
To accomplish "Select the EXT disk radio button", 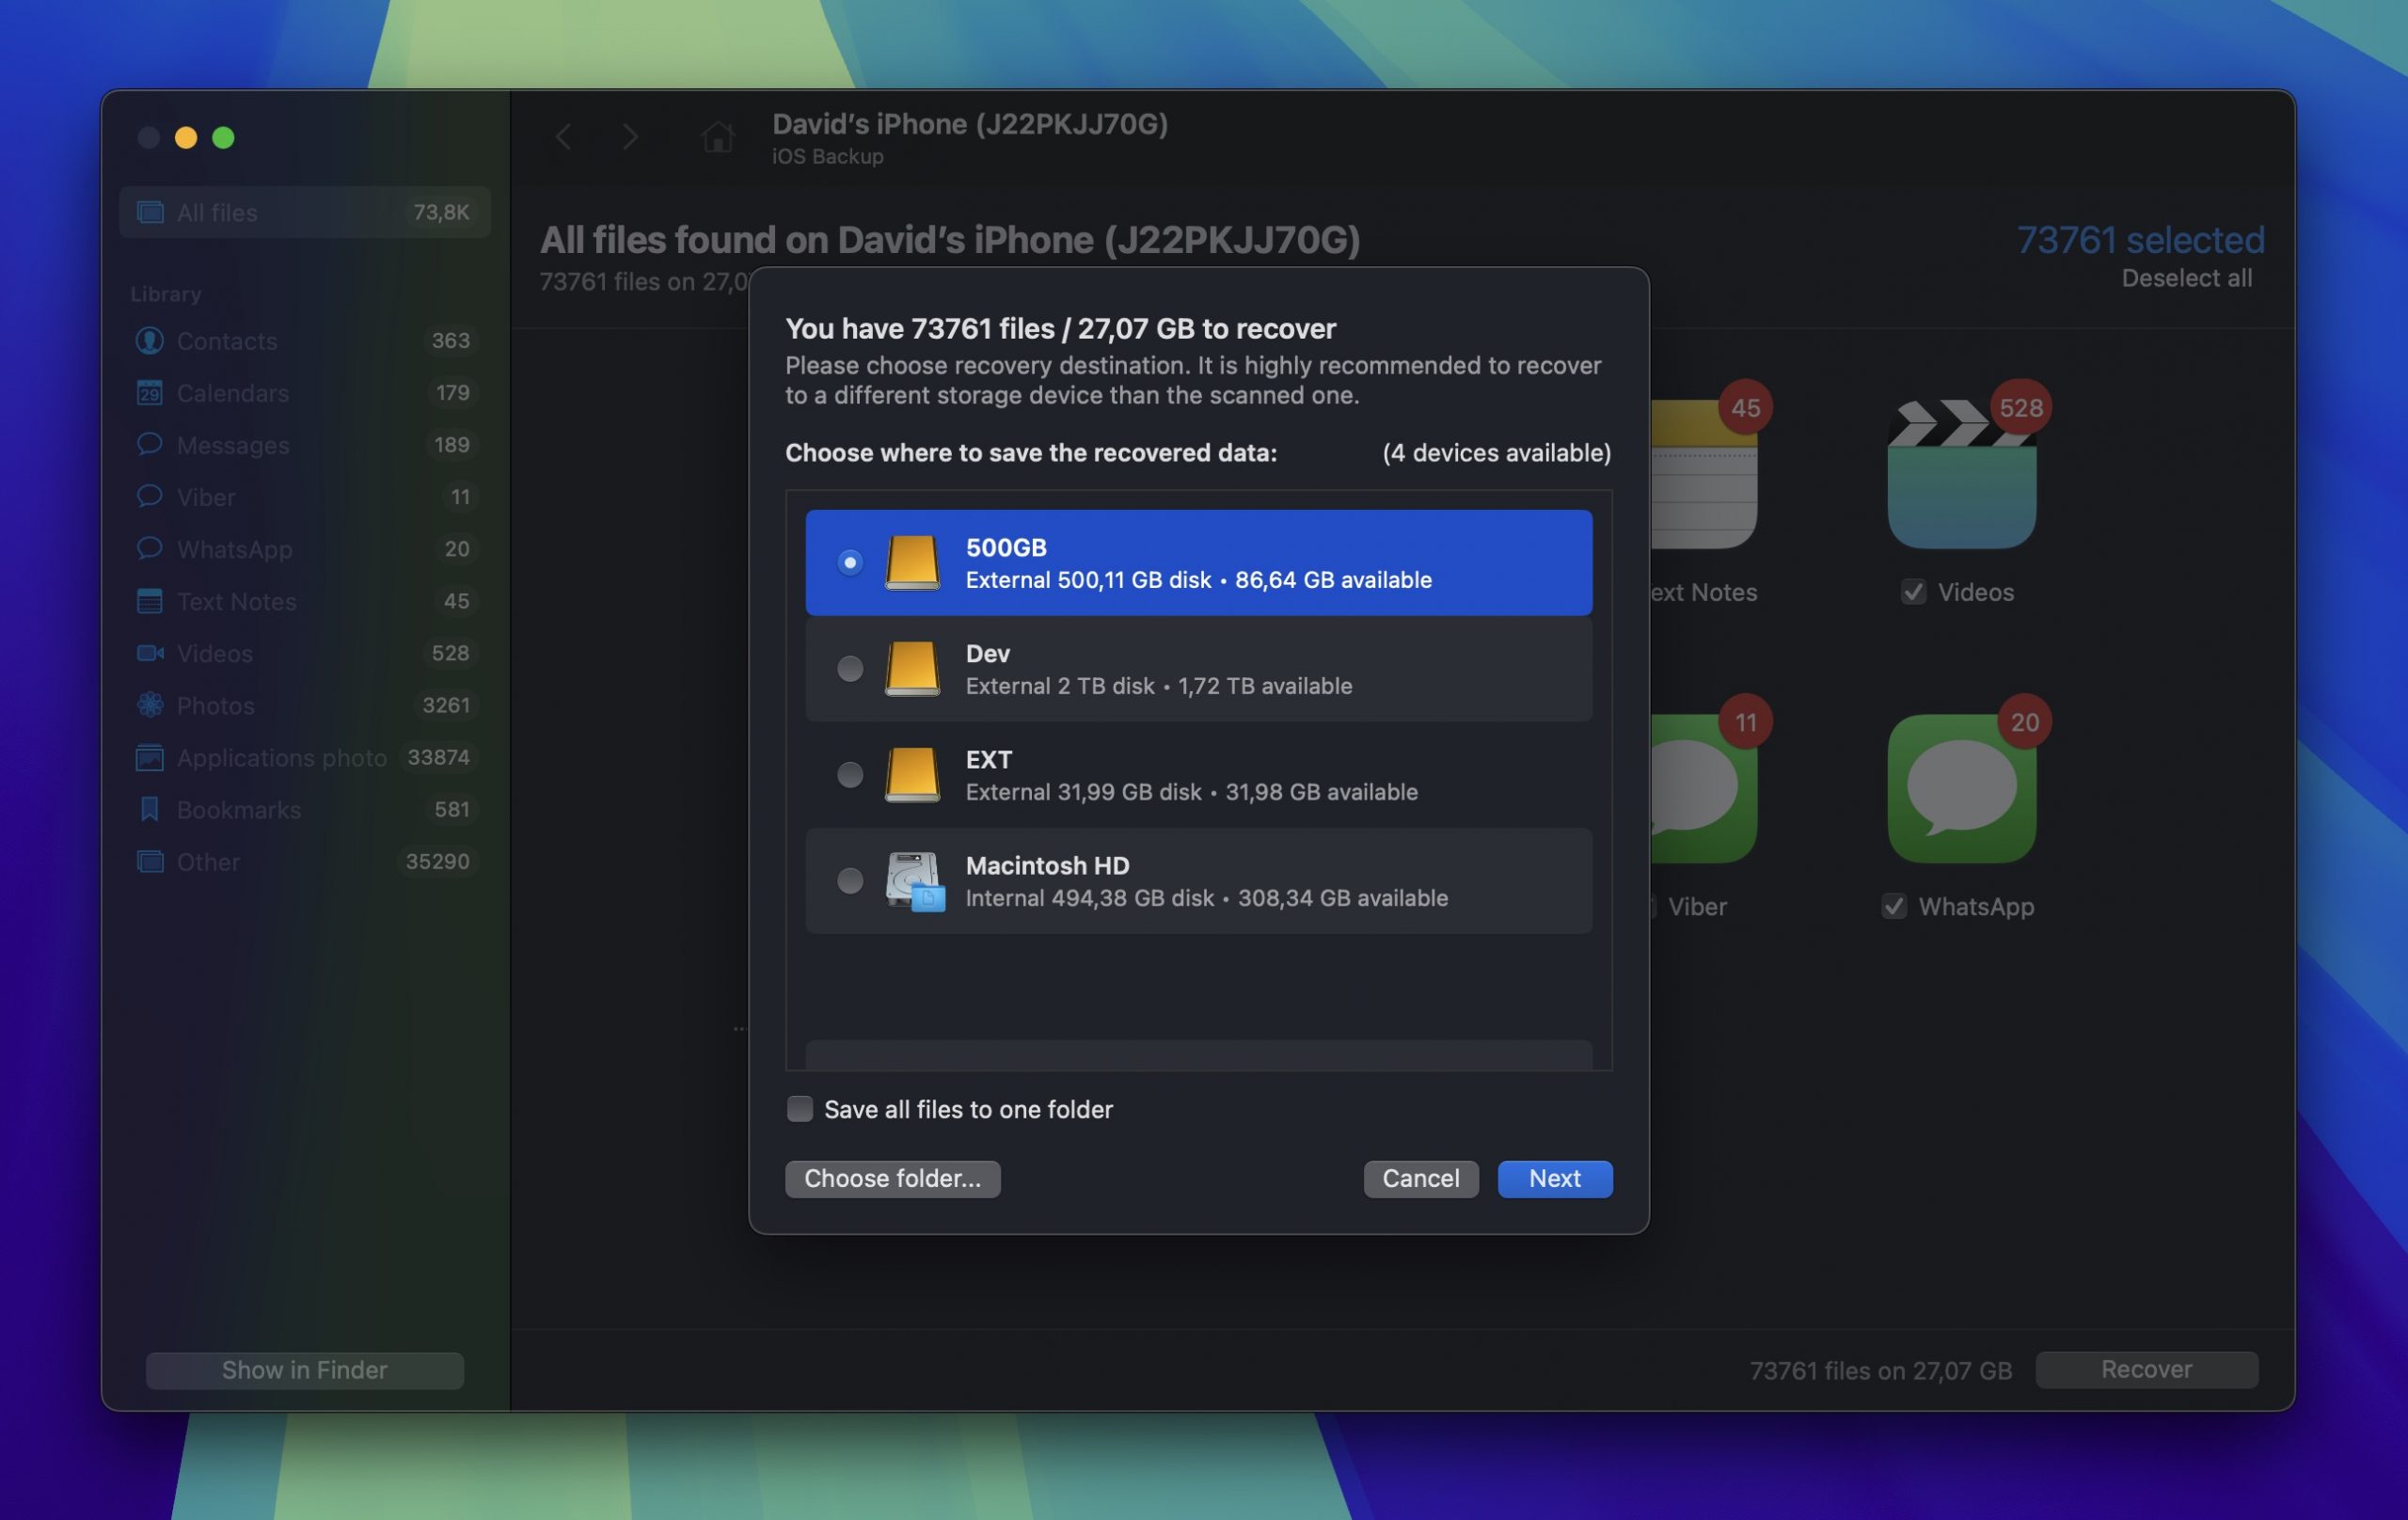I will (x=849, y=774).
